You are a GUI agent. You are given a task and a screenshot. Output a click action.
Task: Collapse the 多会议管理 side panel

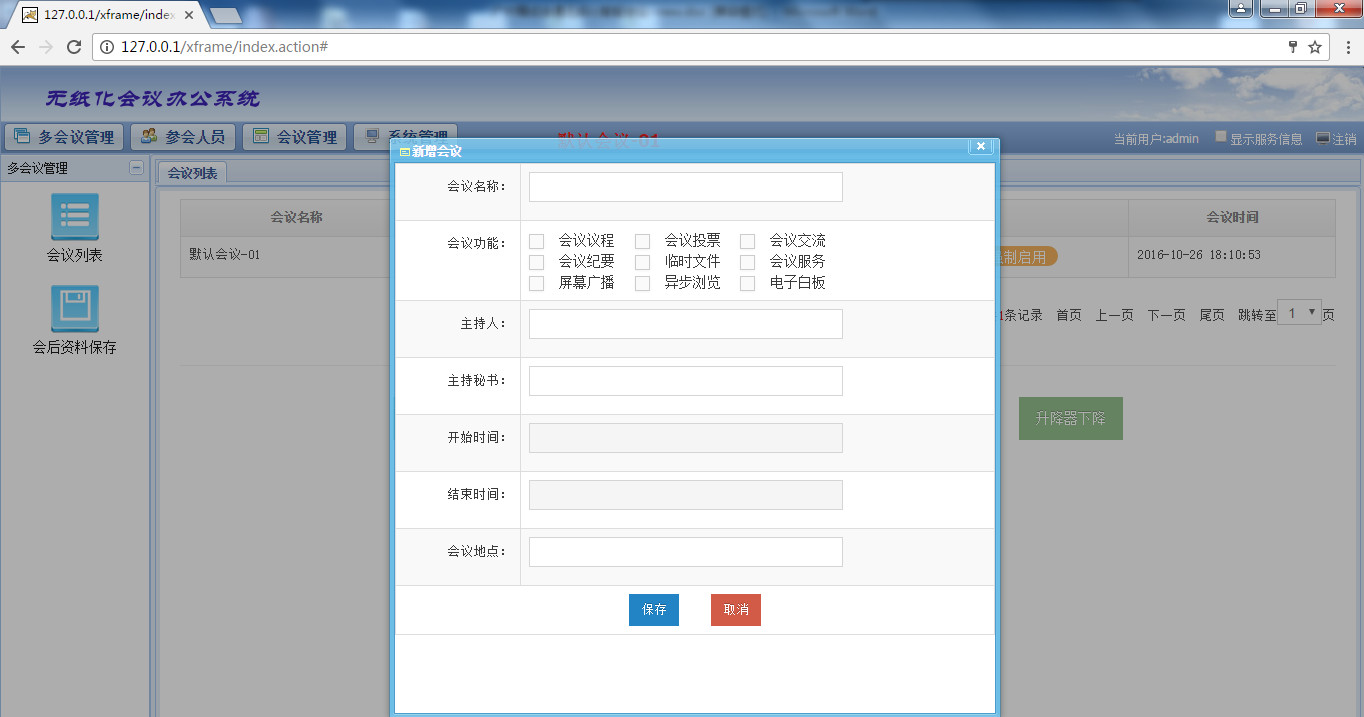coord(136,168)
